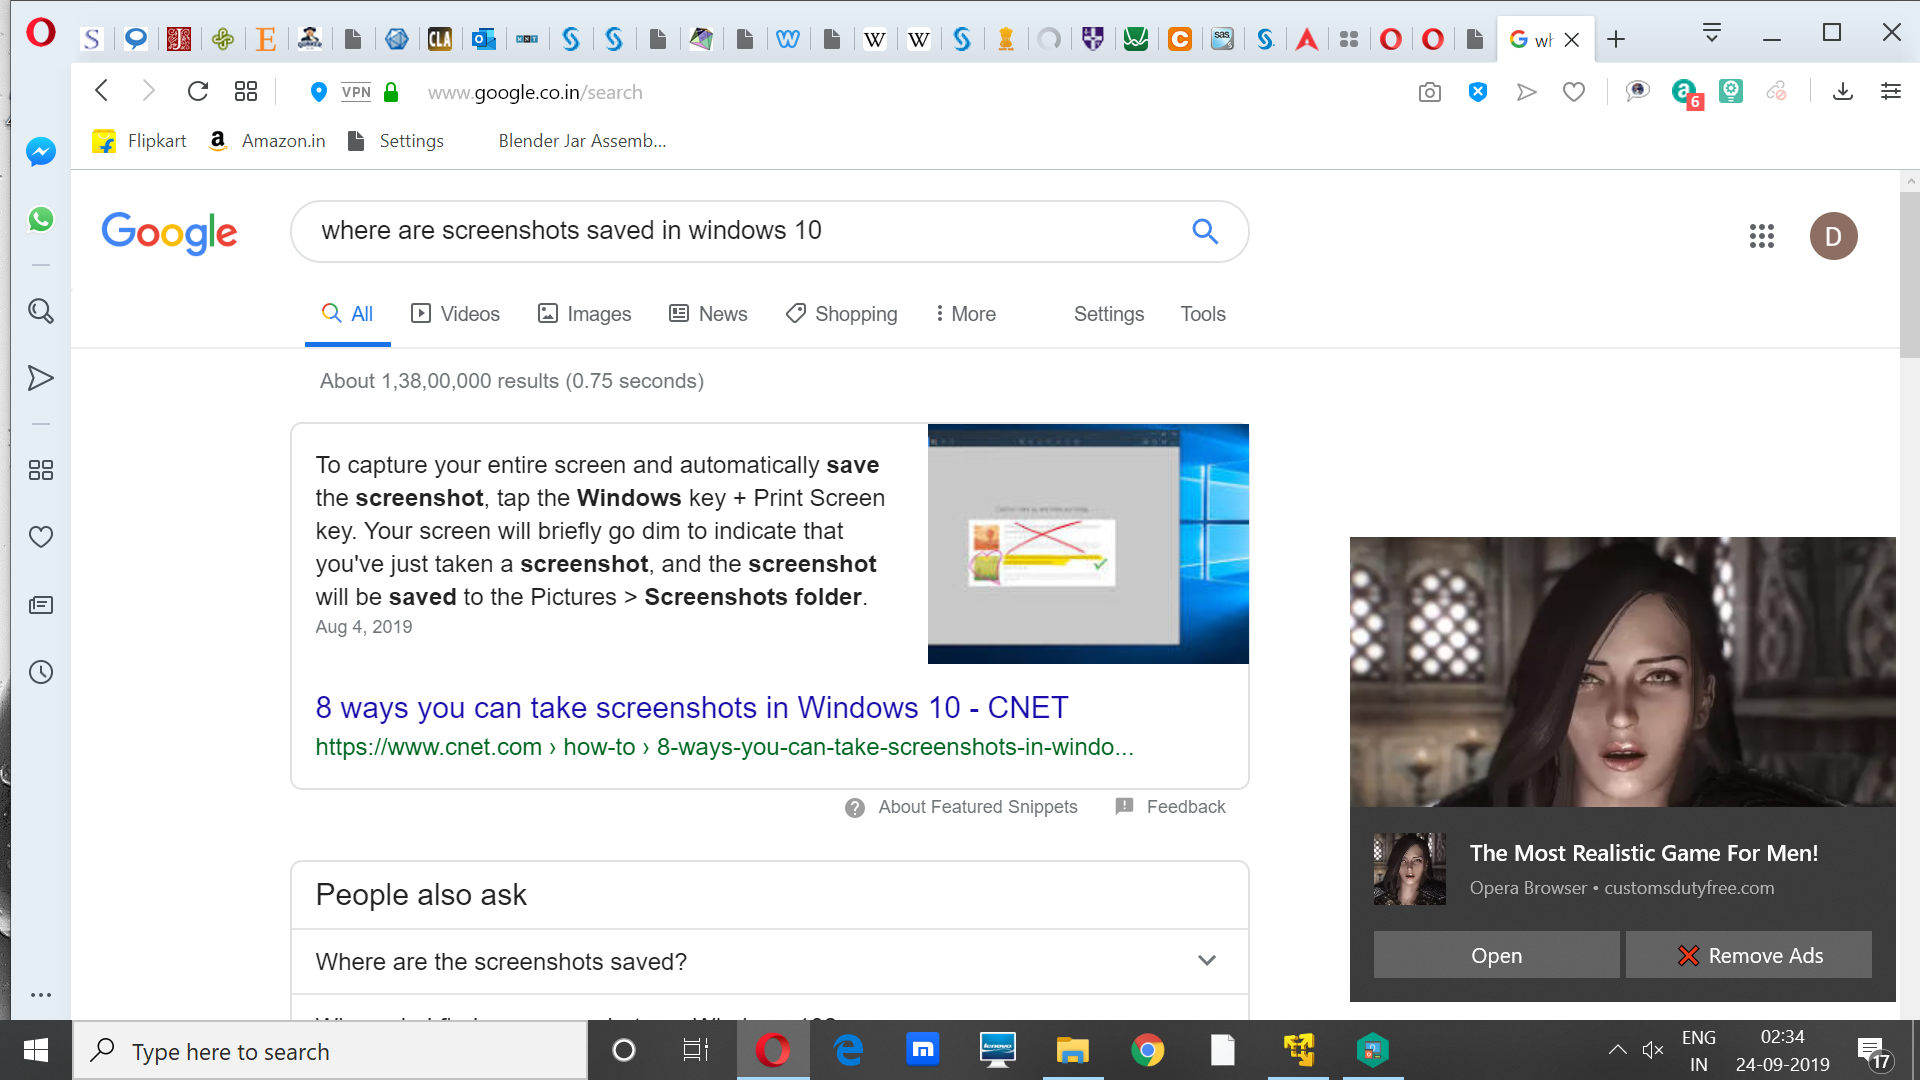The height and width of the screenshot is (1080, 1920).
Task: Open Google Chrome from taskbar
Action: pyautogui.click(x=1147, y=1050)
